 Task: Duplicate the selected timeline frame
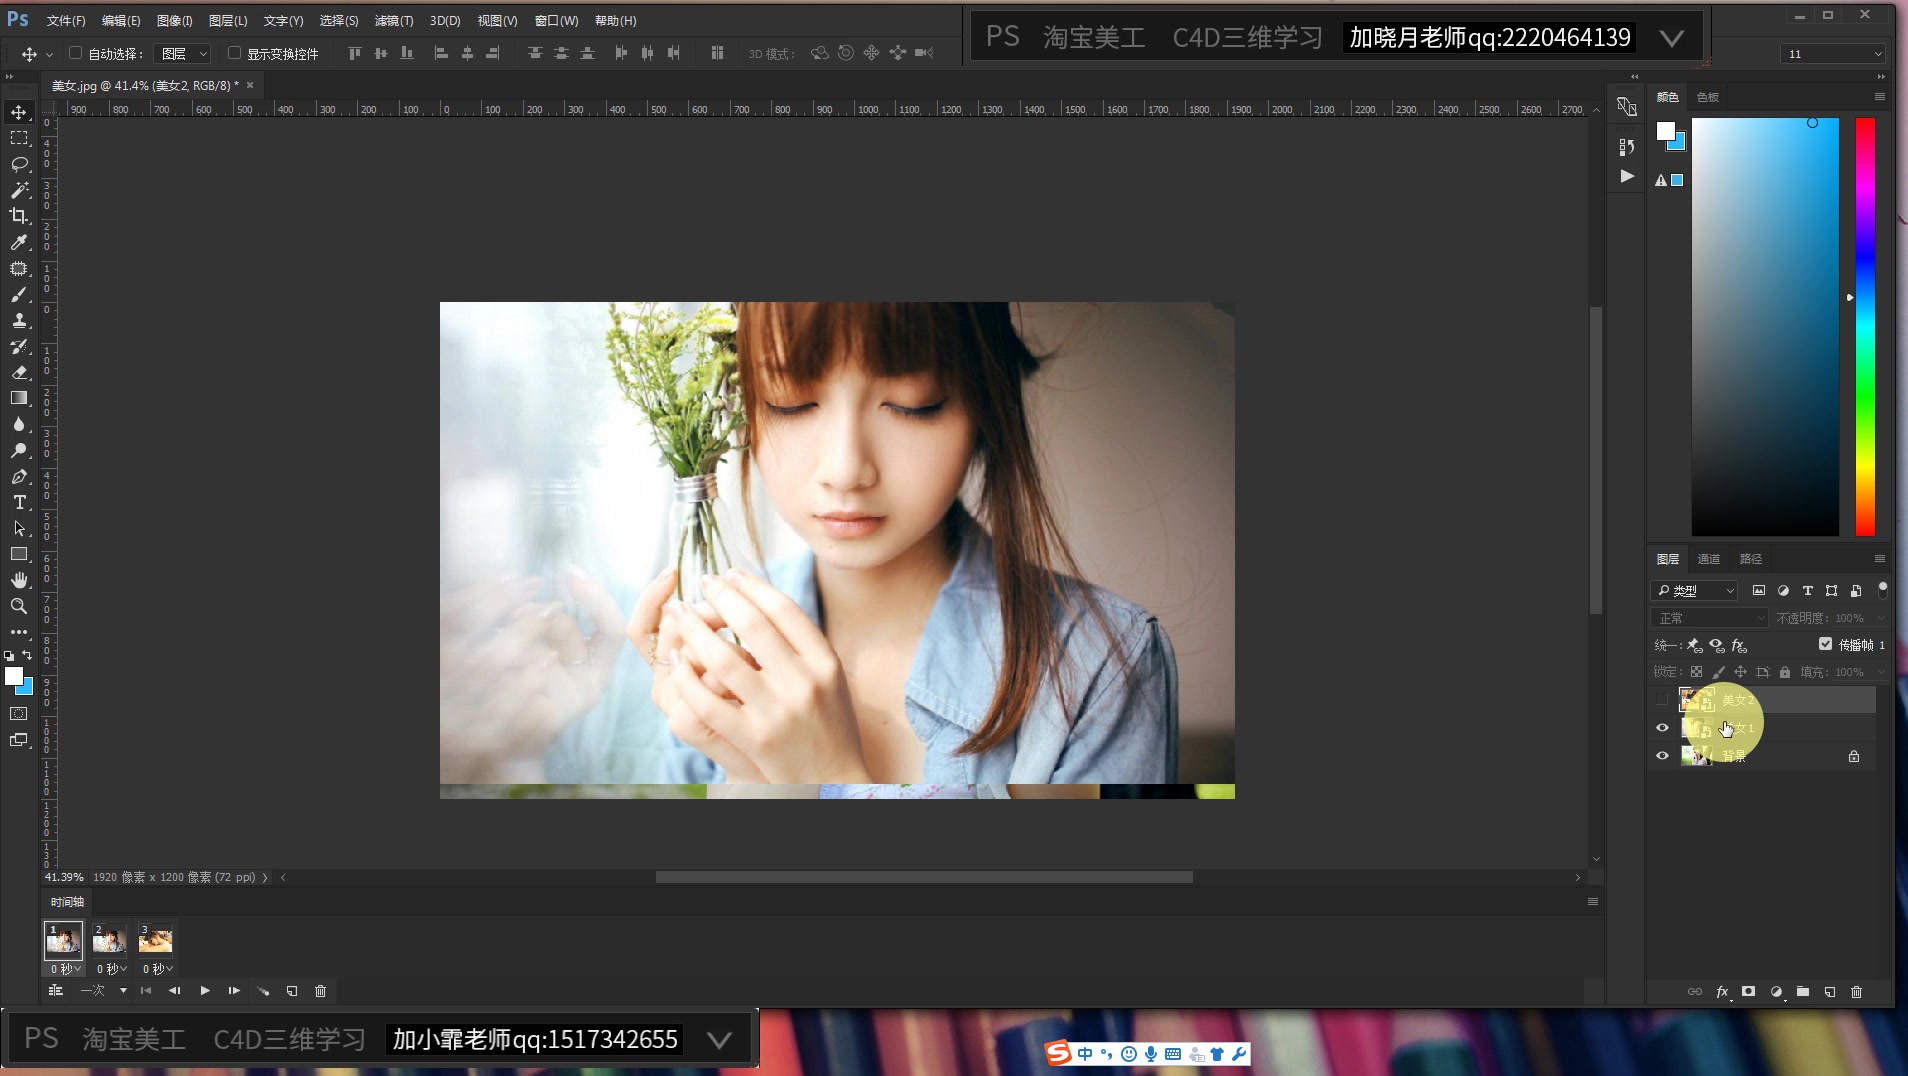(292, 991)
